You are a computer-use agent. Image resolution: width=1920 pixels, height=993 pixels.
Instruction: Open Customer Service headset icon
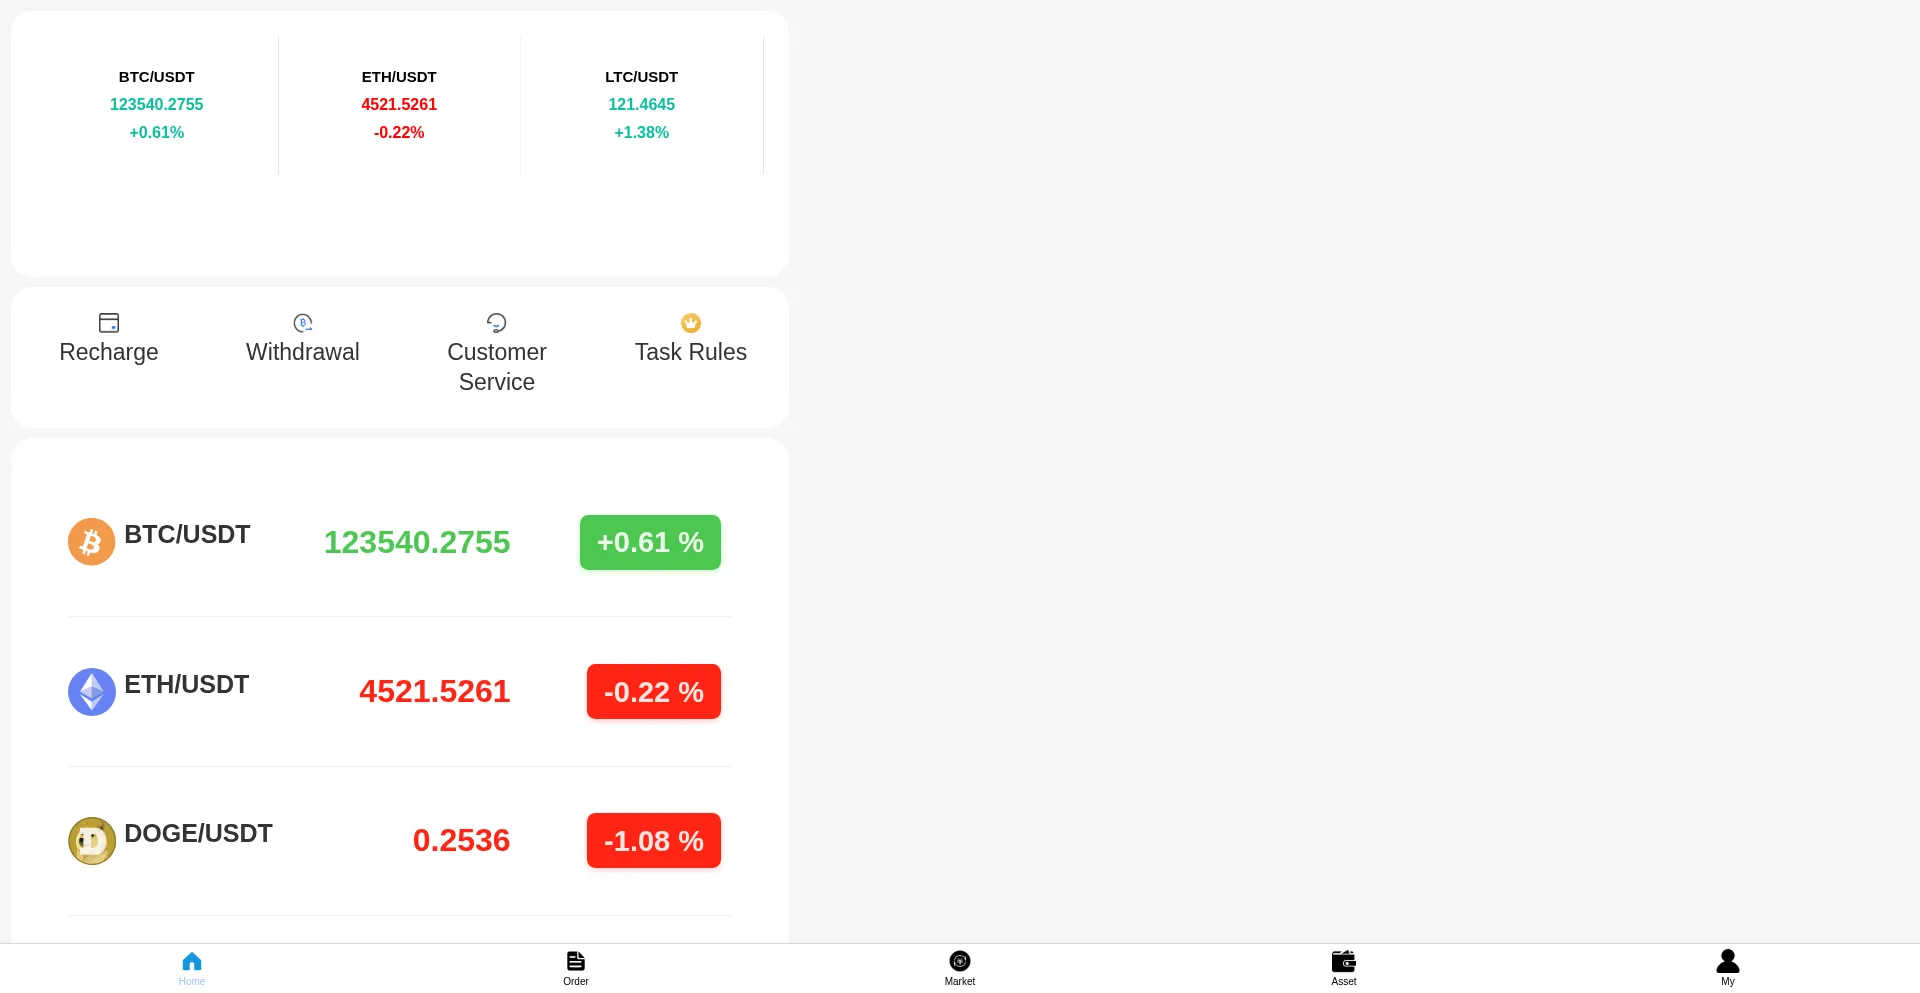pyautogui.click(x=496, y=322)
